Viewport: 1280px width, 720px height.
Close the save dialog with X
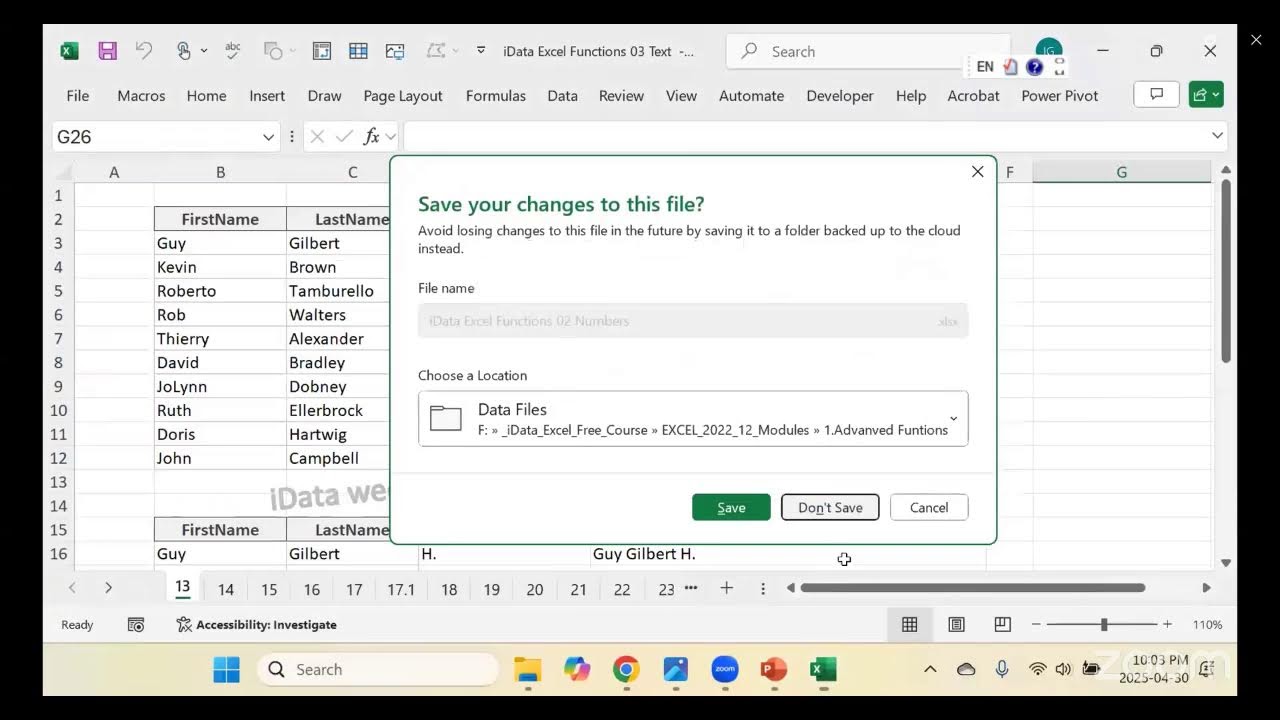tap(977, 172)
